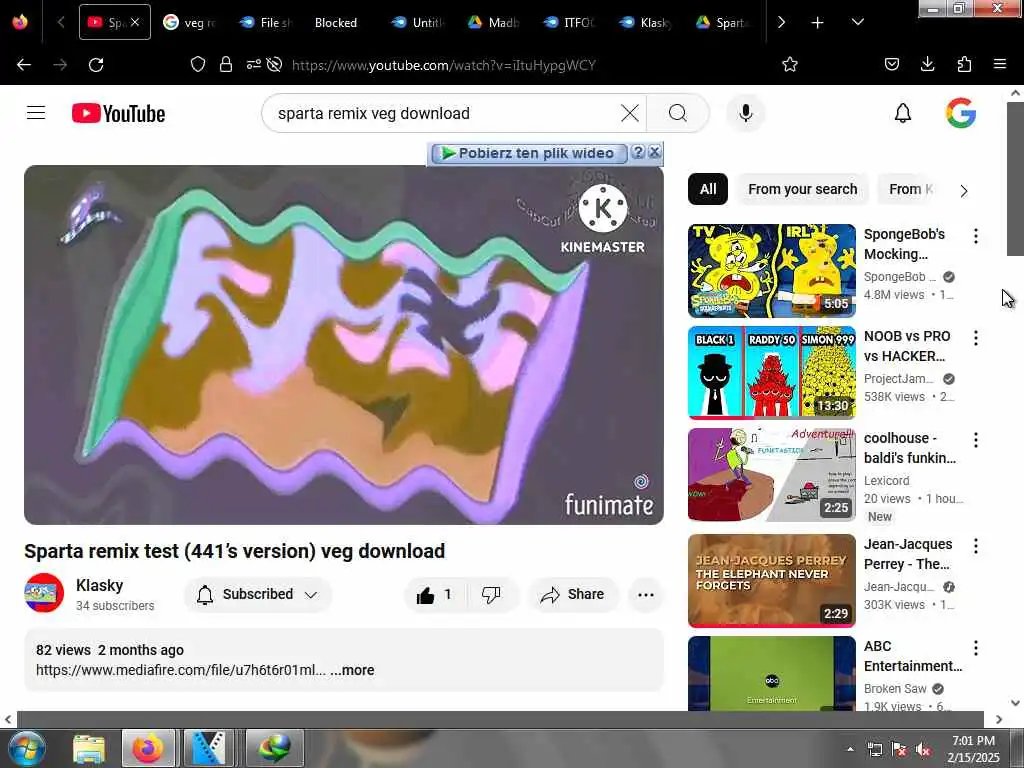Open the mediafire link in description
The width and height of the screenshot is (1024, 768).
pos(181,670)
